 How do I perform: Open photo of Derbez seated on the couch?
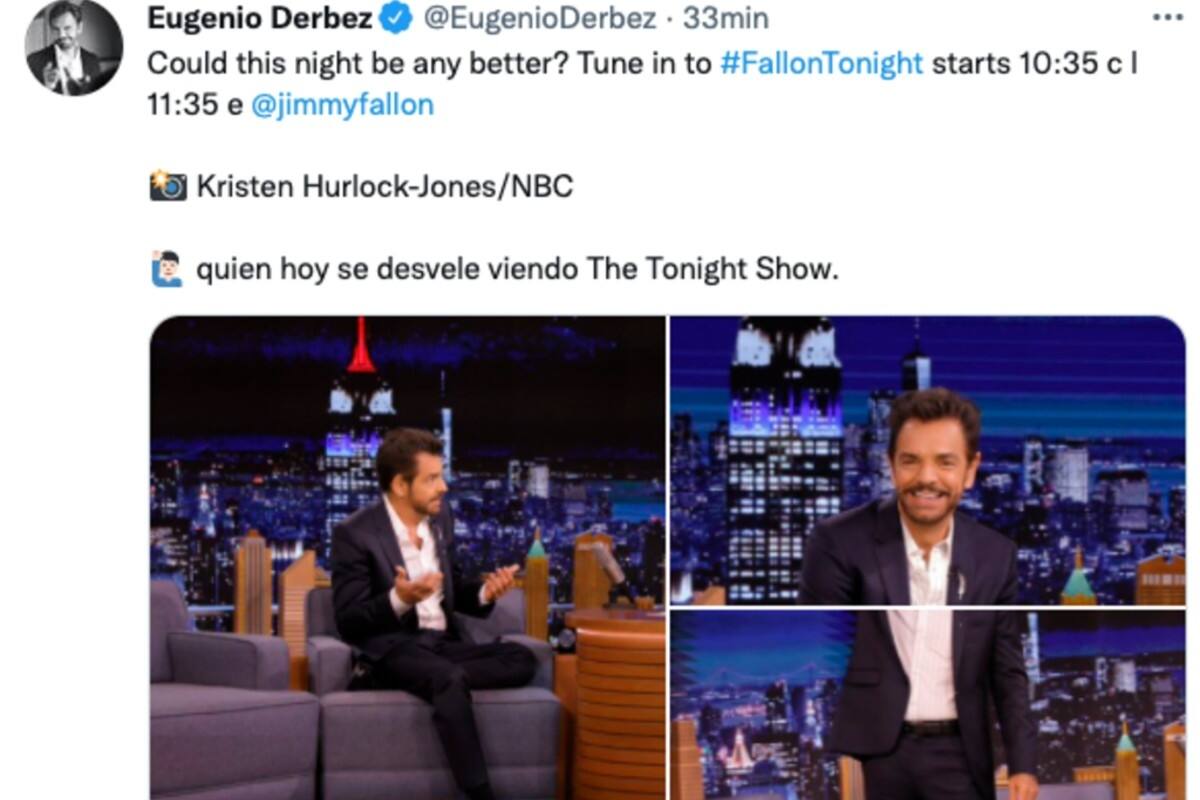click(407, 558)
